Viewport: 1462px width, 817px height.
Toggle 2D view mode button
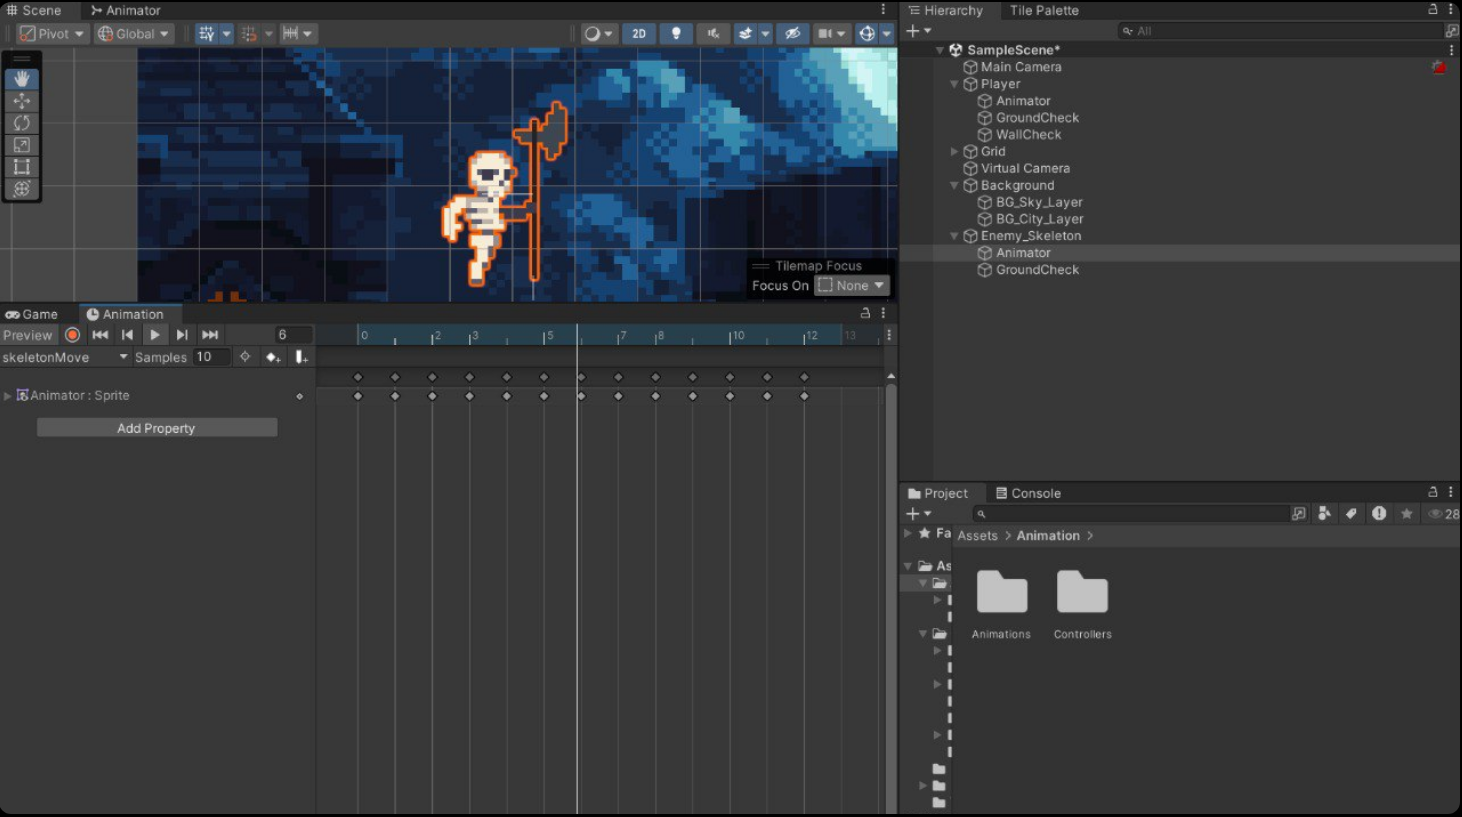pos(638,33)
